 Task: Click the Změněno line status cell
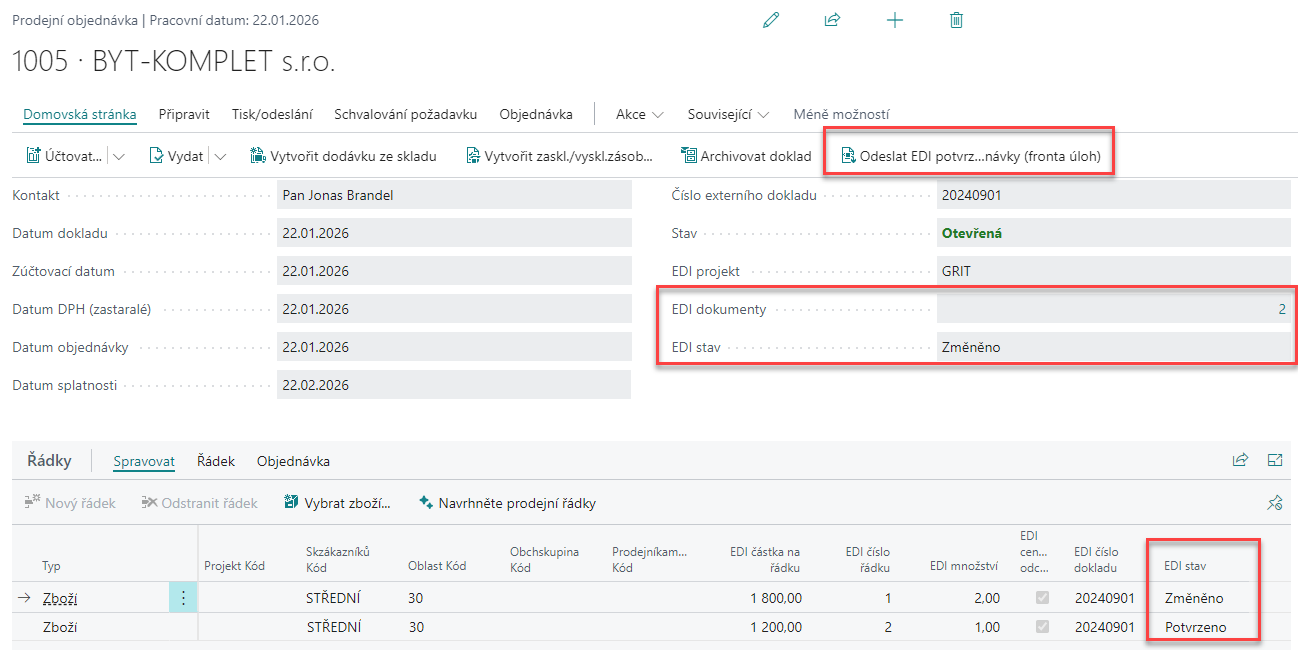(x=1194, y=598)
